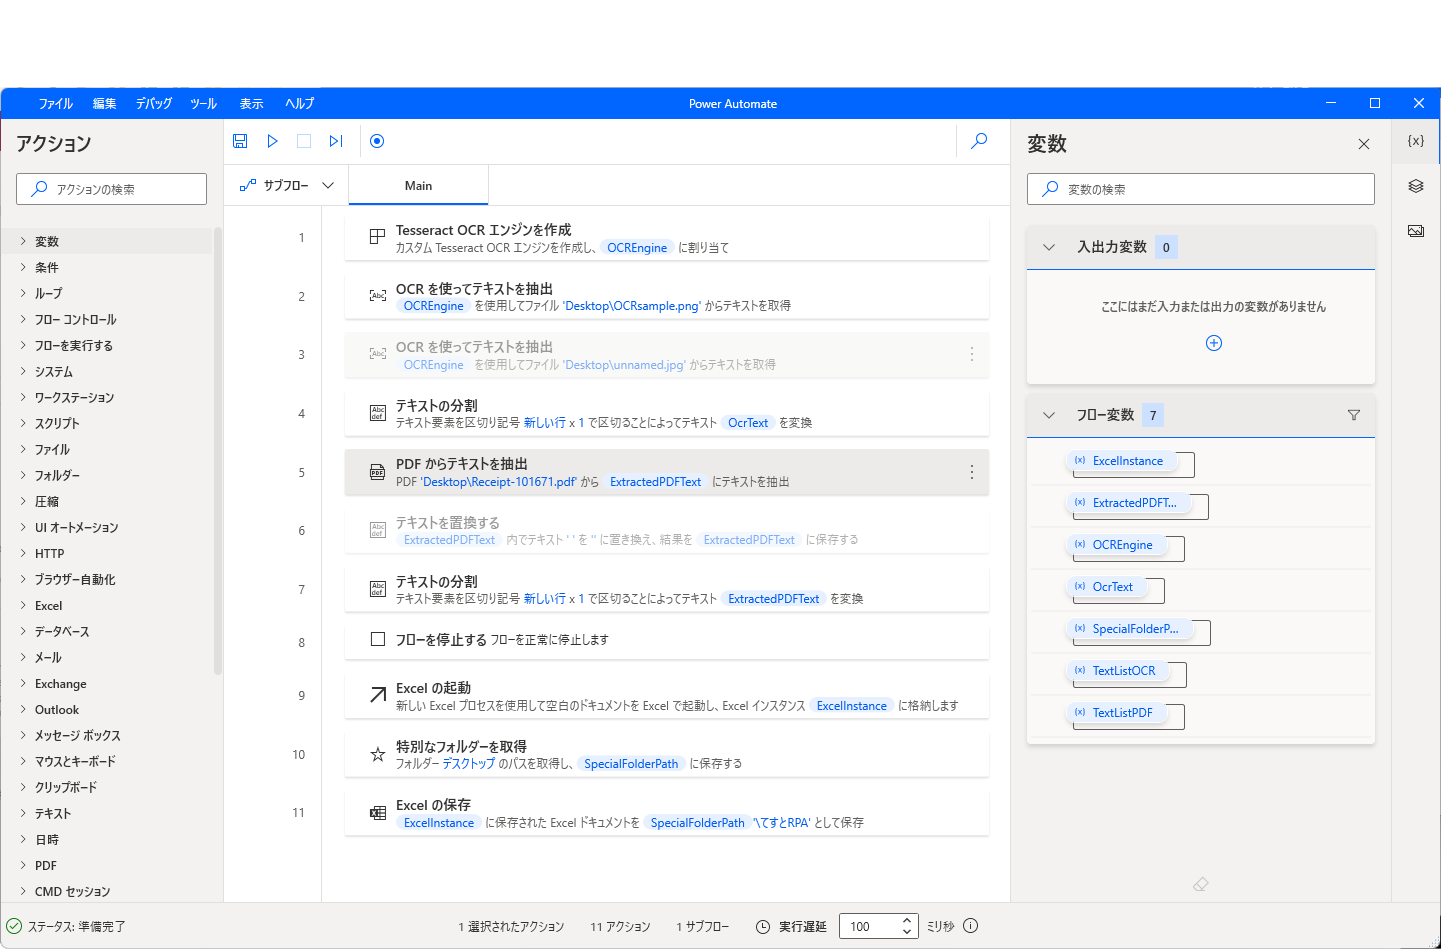Click the 実行遅延 value field showing 100
Screen dimensions: 1441x950
[x=867, y=927]
